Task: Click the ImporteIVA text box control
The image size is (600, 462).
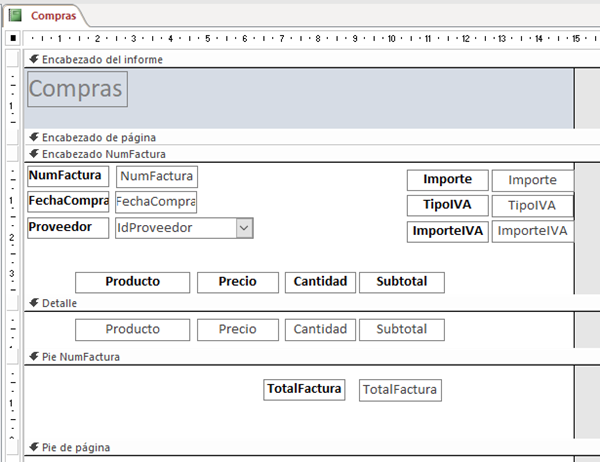Action: 532,231
